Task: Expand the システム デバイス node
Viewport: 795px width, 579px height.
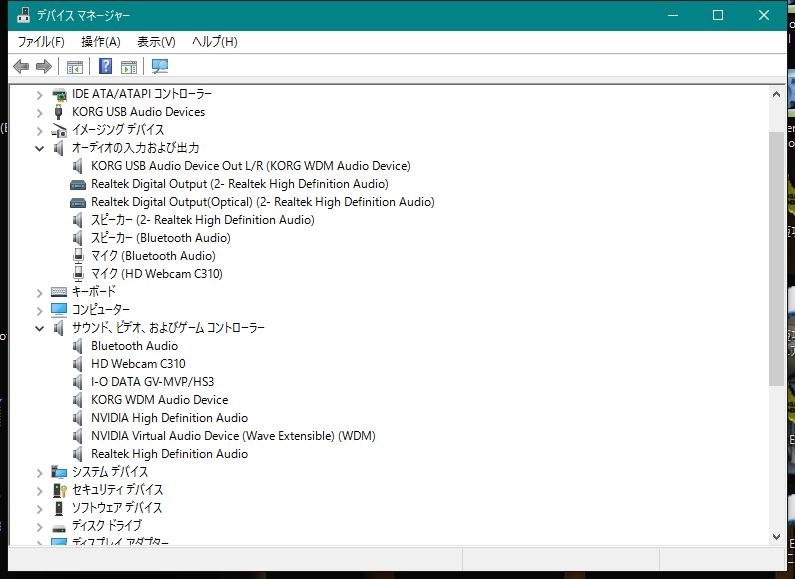Action: tap(40, 473)
